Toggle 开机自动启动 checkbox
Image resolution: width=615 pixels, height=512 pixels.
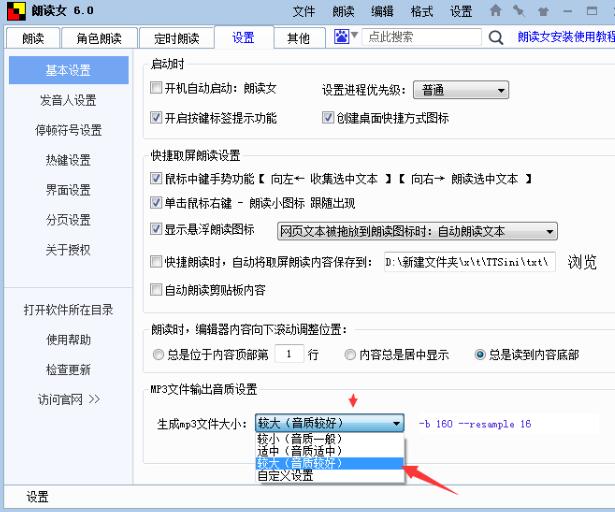(x=156, y=87)
